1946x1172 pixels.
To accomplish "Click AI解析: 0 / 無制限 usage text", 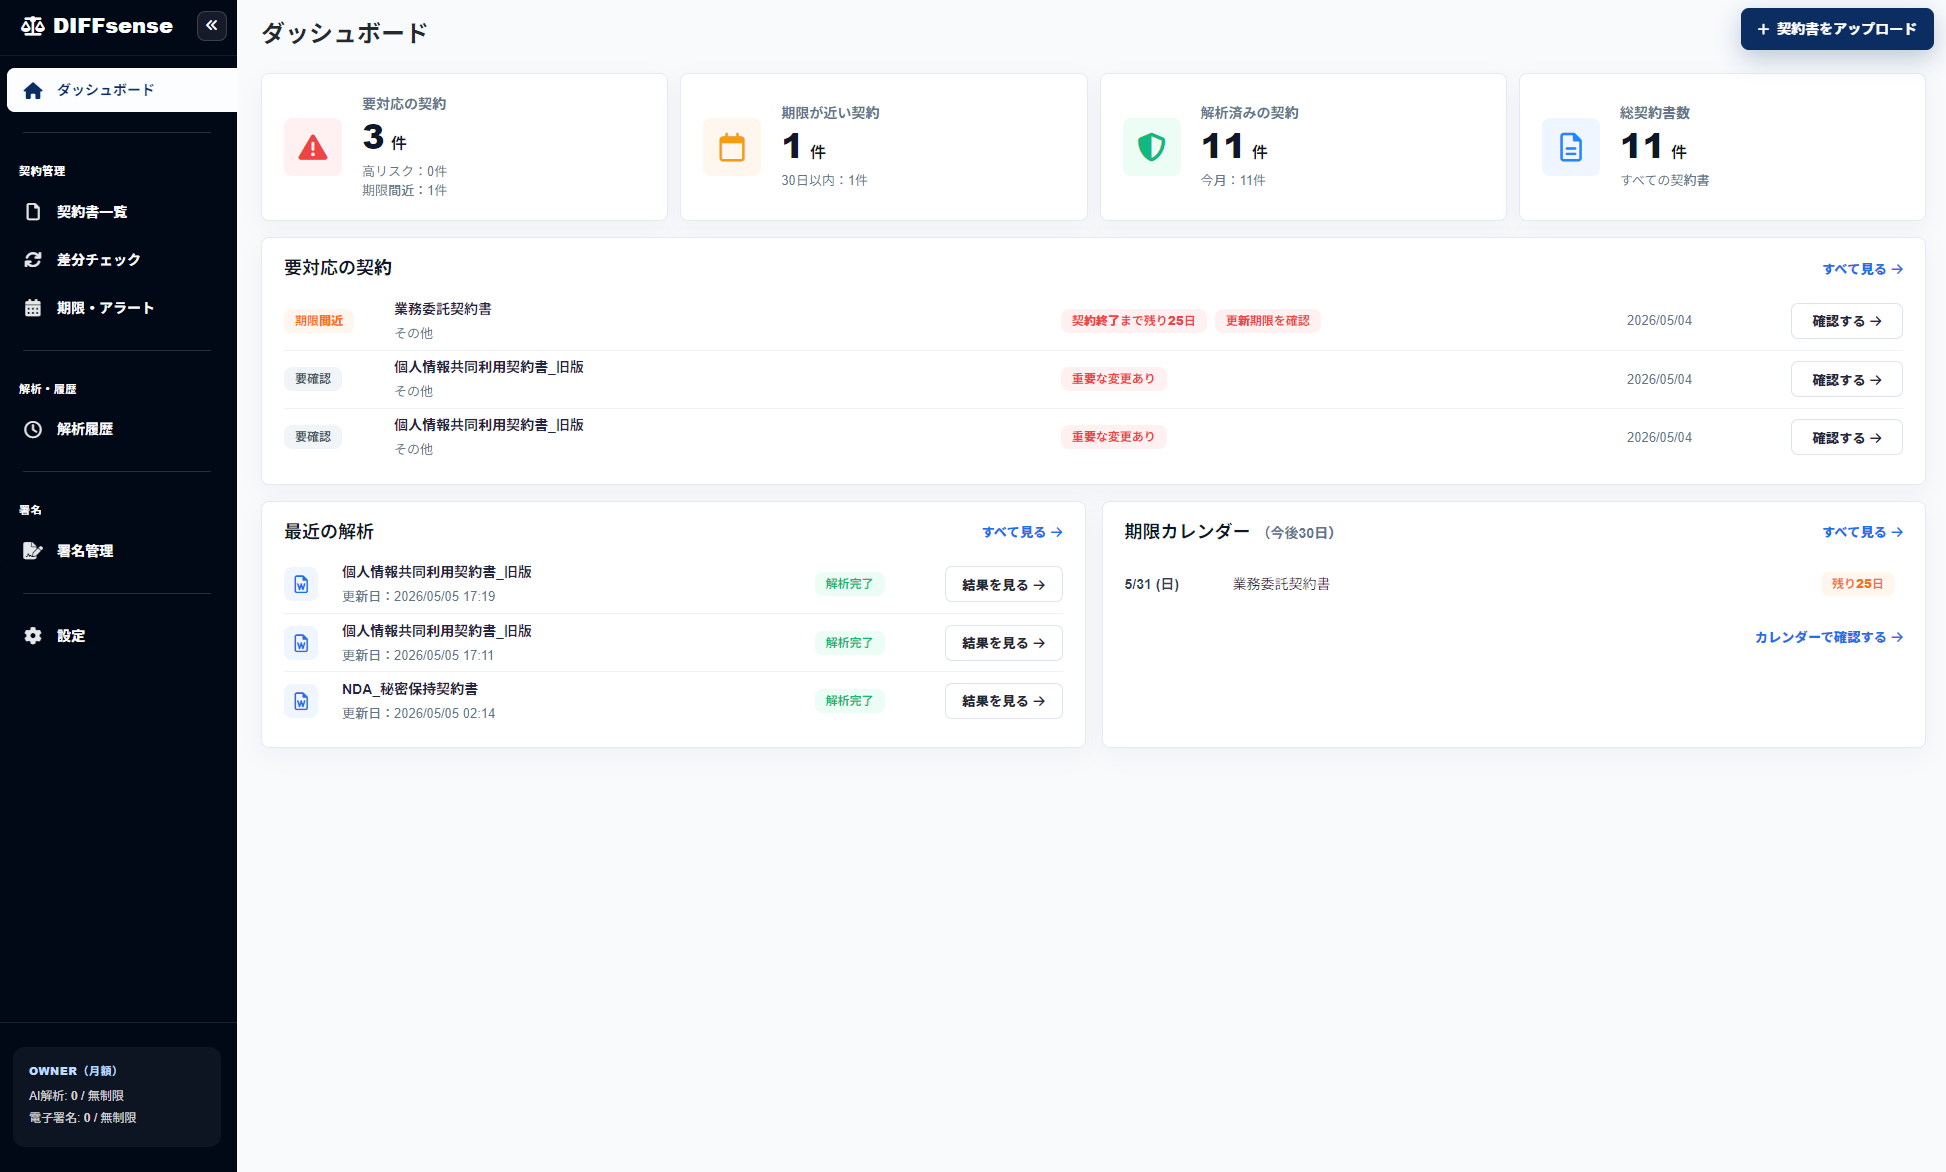I will (x=76, y=1096).
